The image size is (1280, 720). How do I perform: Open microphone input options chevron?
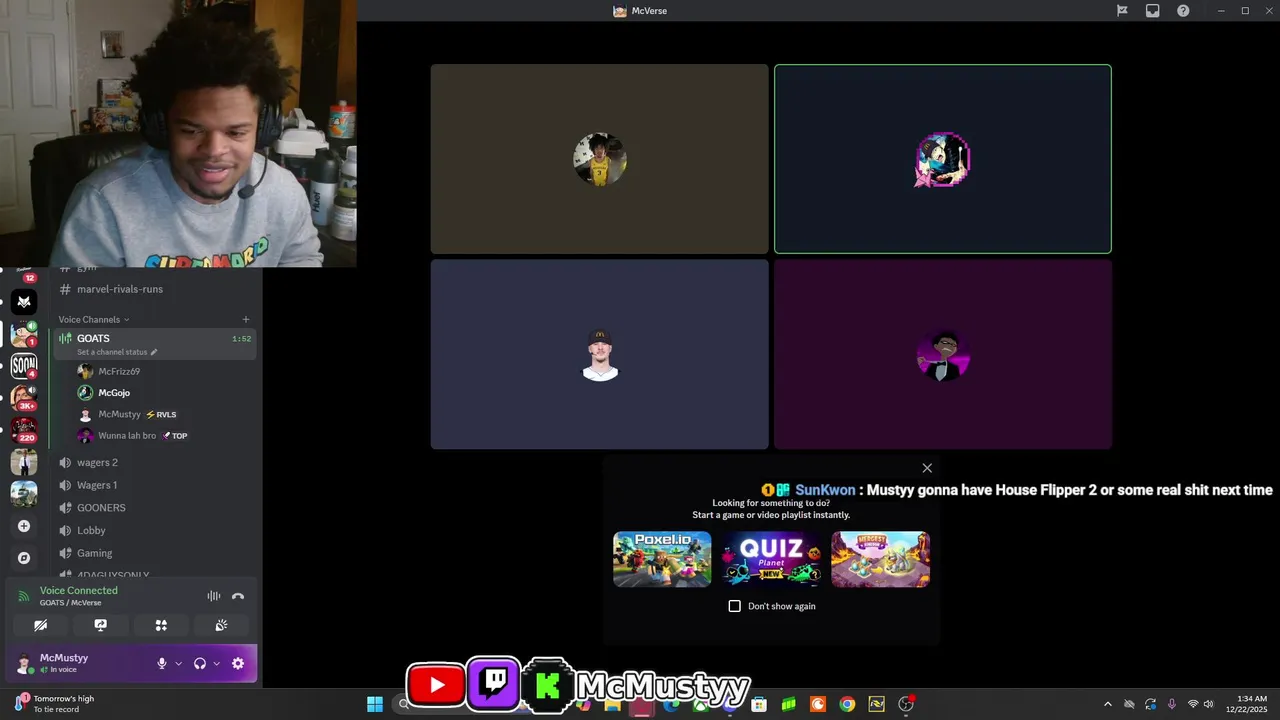click(x=179, y=664)
